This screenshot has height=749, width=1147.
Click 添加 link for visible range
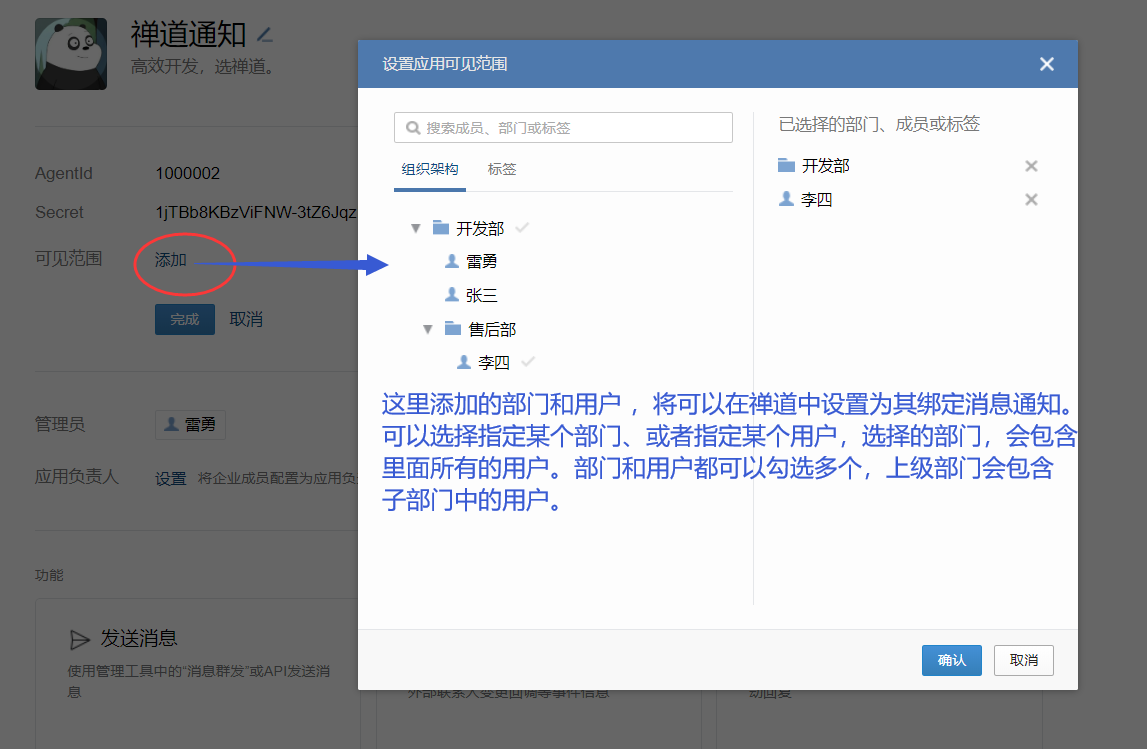(170, 260)
